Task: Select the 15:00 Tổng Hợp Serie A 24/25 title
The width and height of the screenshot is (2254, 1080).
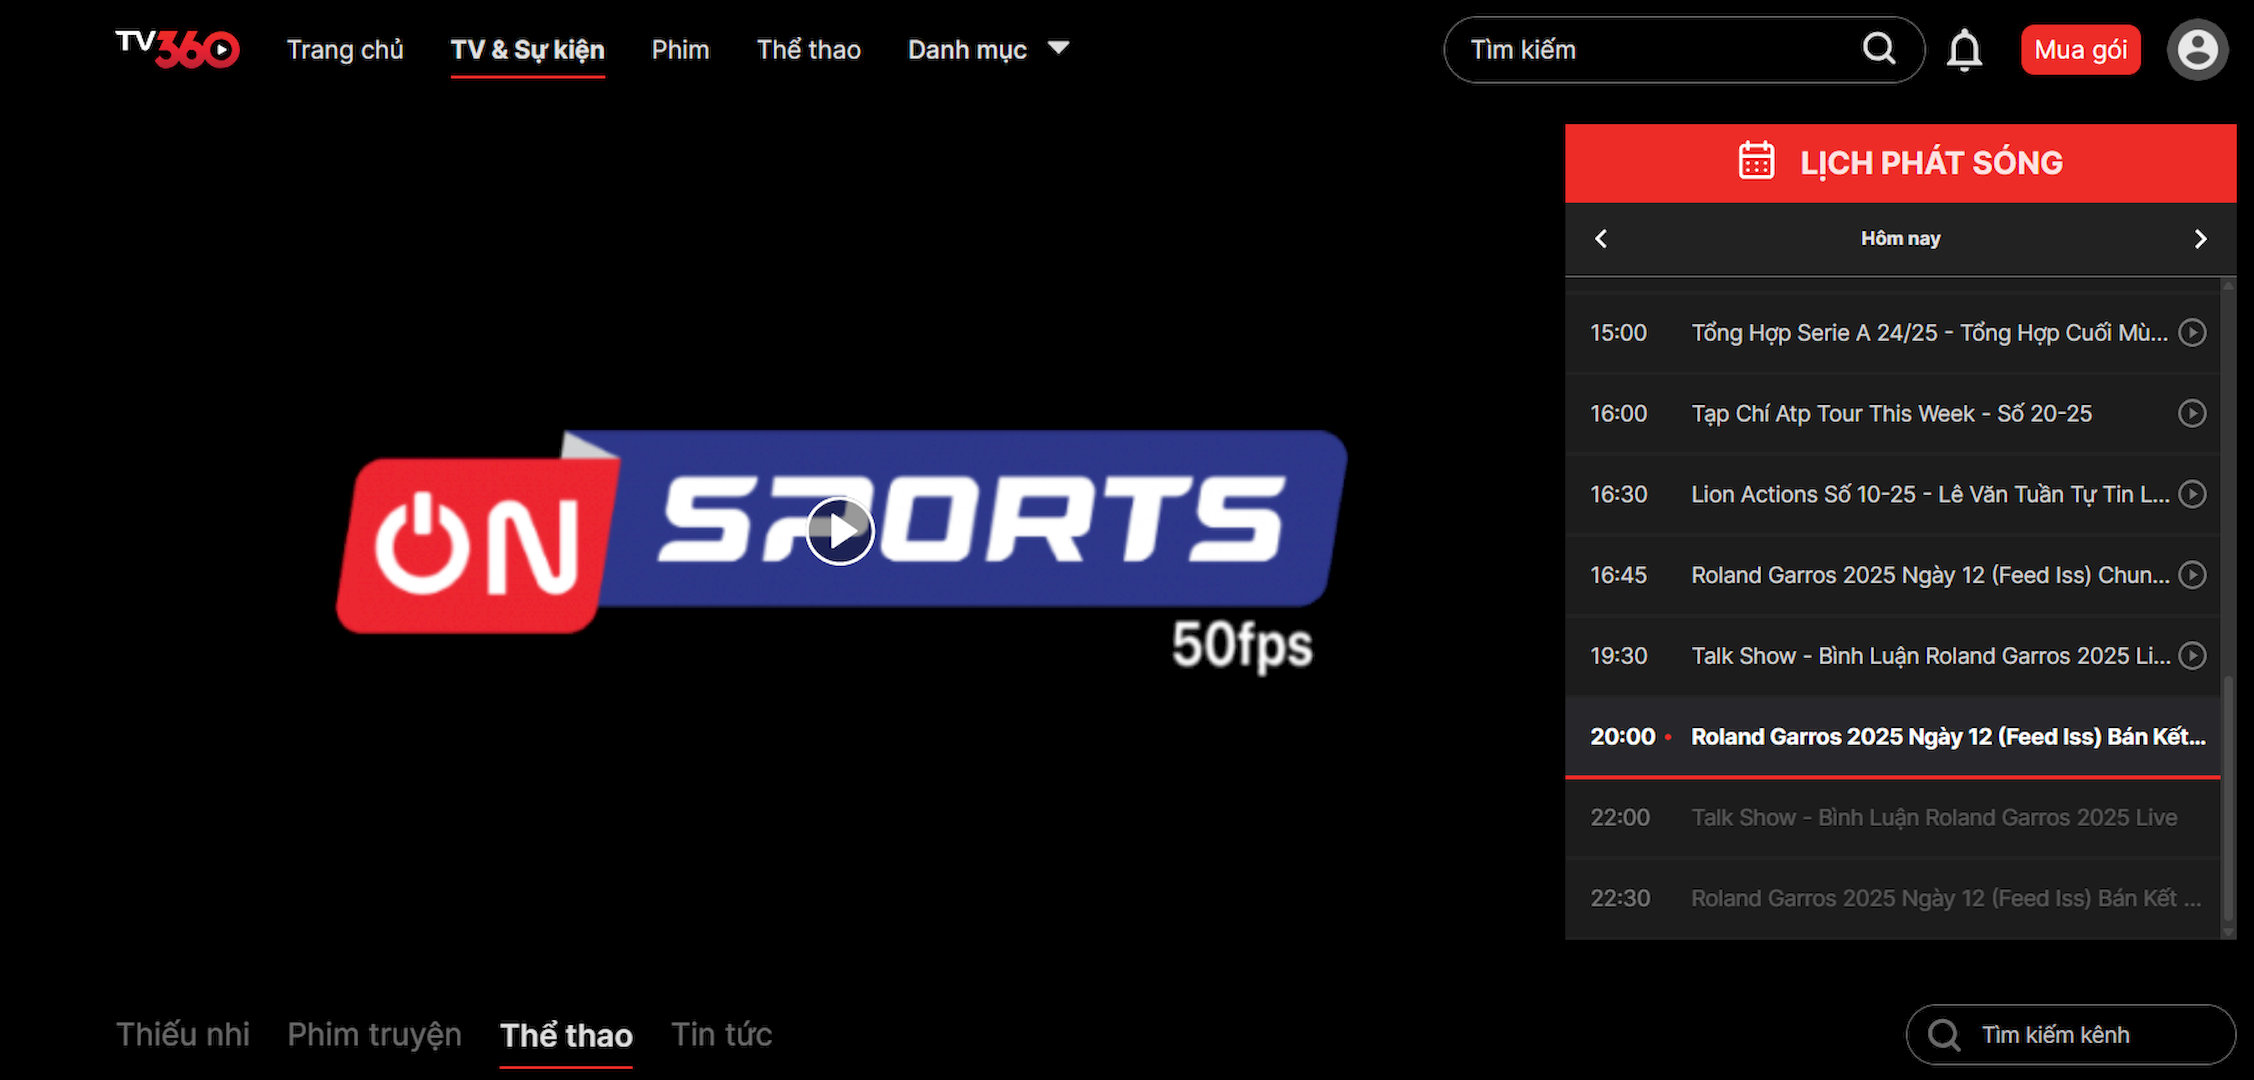Action: tap(1929, 333)
